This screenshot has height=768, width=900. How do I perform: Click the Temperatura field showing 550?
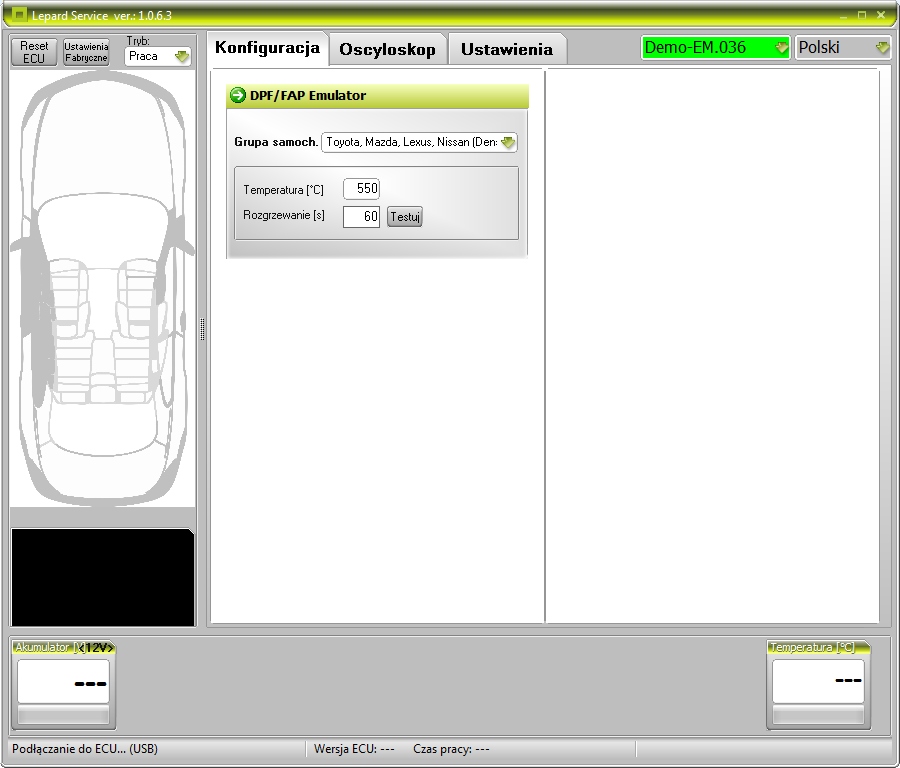coord(361,189)
